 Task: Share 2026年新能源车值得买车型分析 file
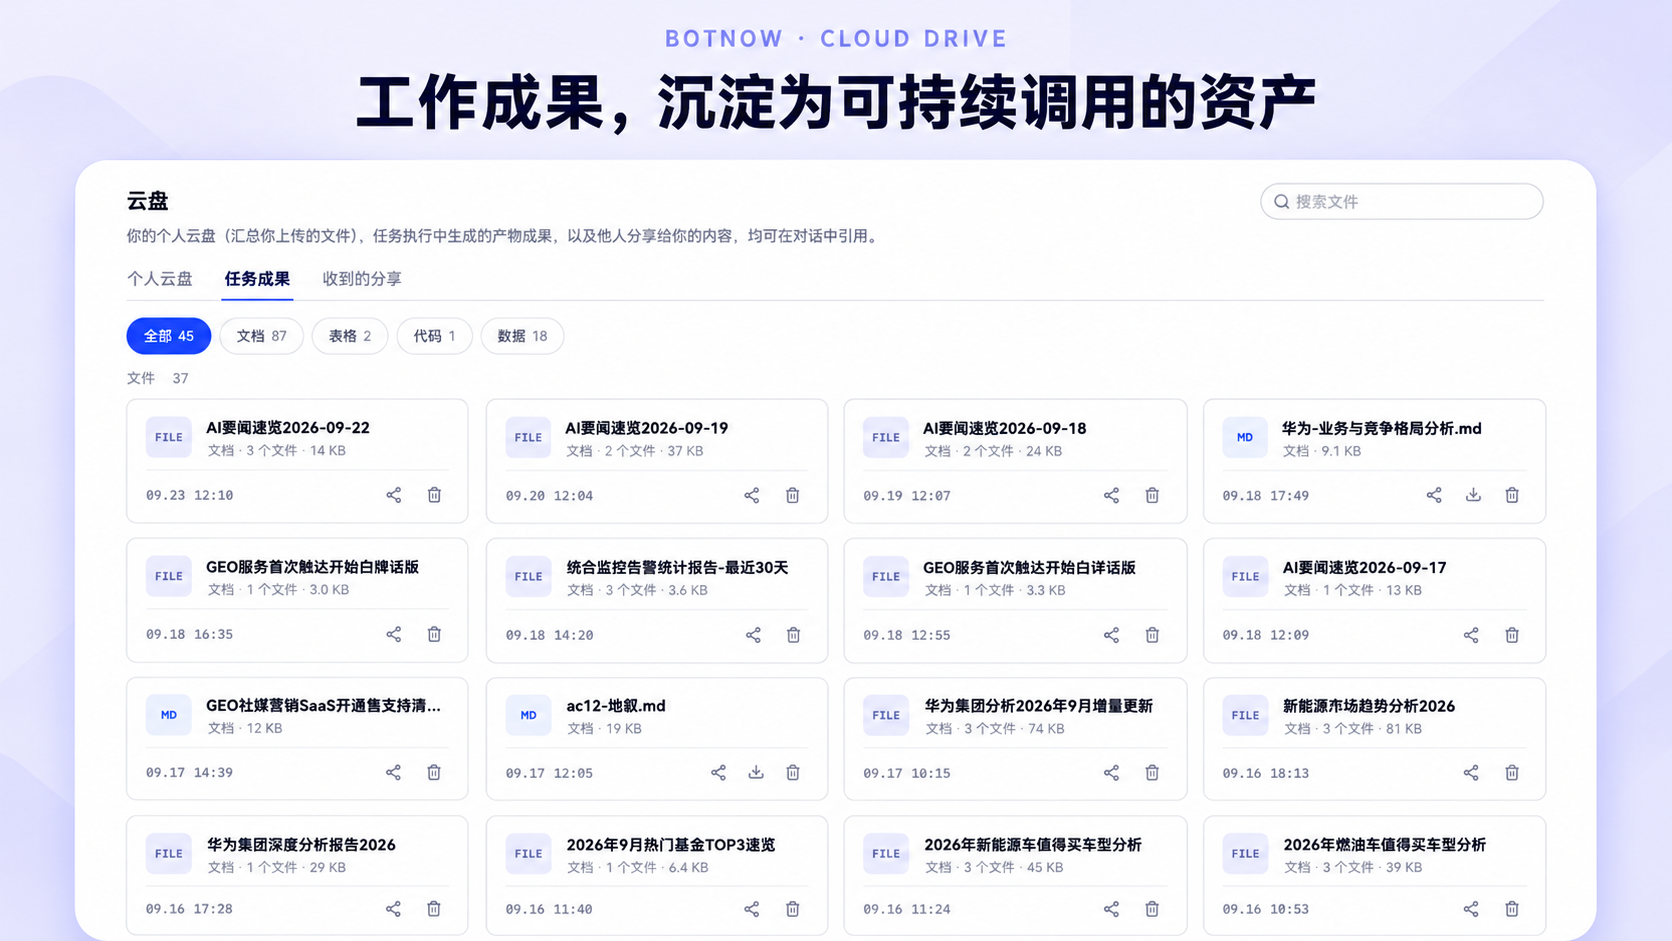pos(1111,909)
